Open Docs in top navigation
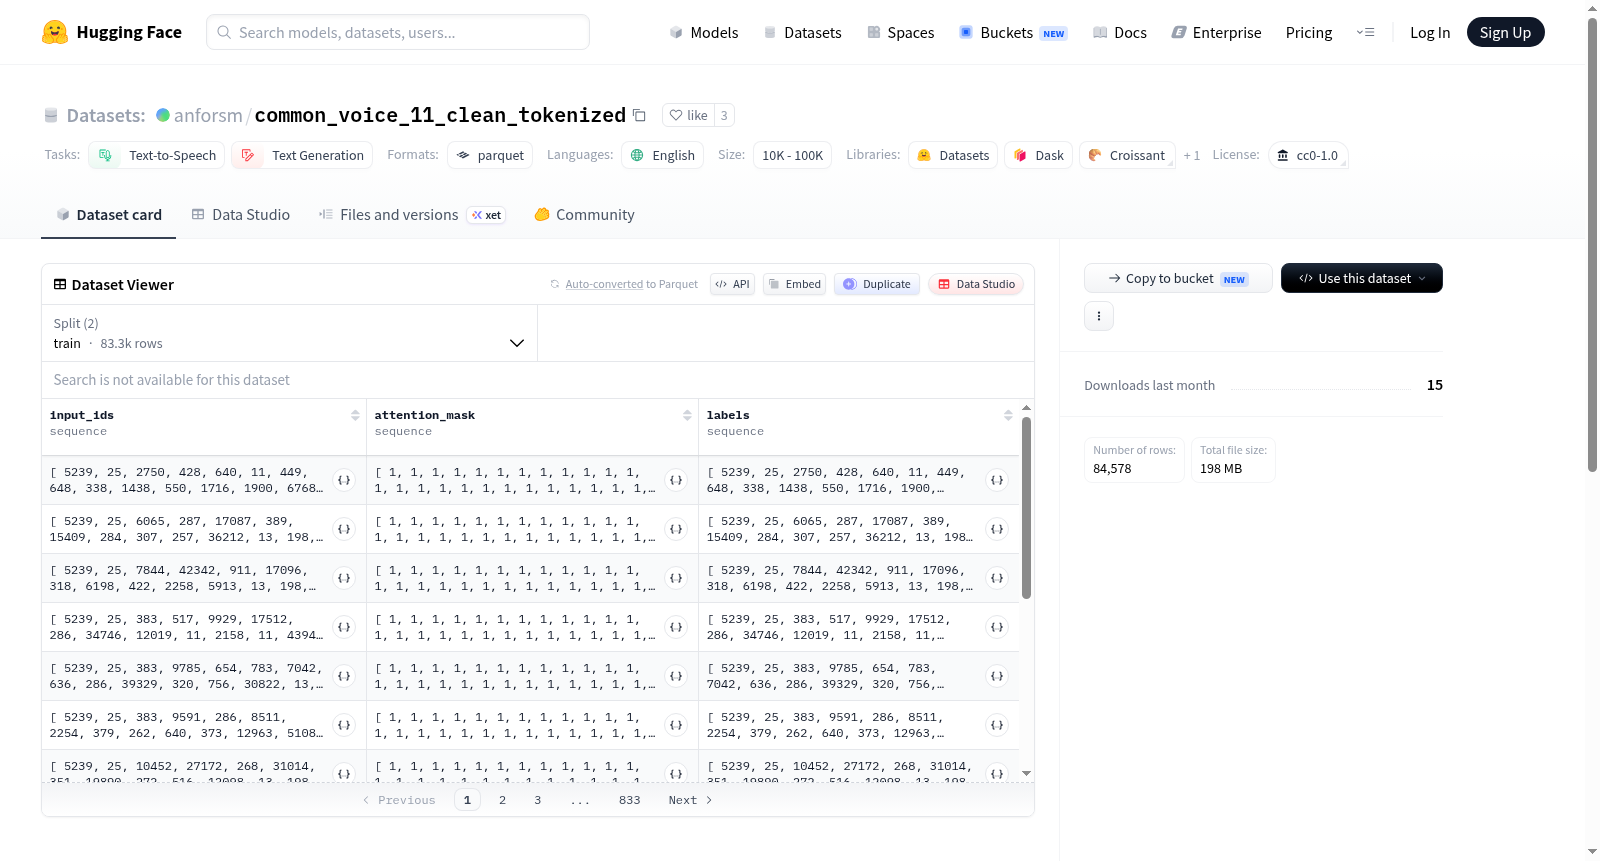Screen dimensions: 1600x861 (1119, 32)
